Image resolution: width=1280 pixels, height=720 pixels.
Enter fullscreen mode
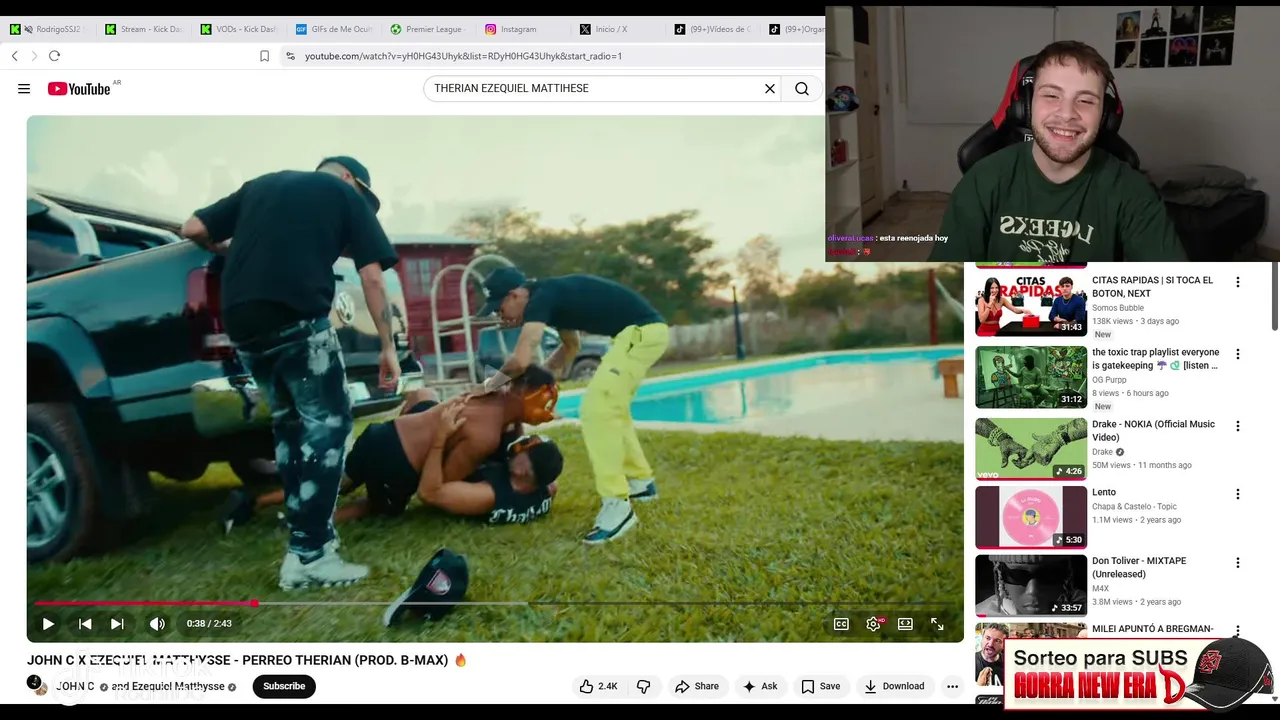coord(937,624)
